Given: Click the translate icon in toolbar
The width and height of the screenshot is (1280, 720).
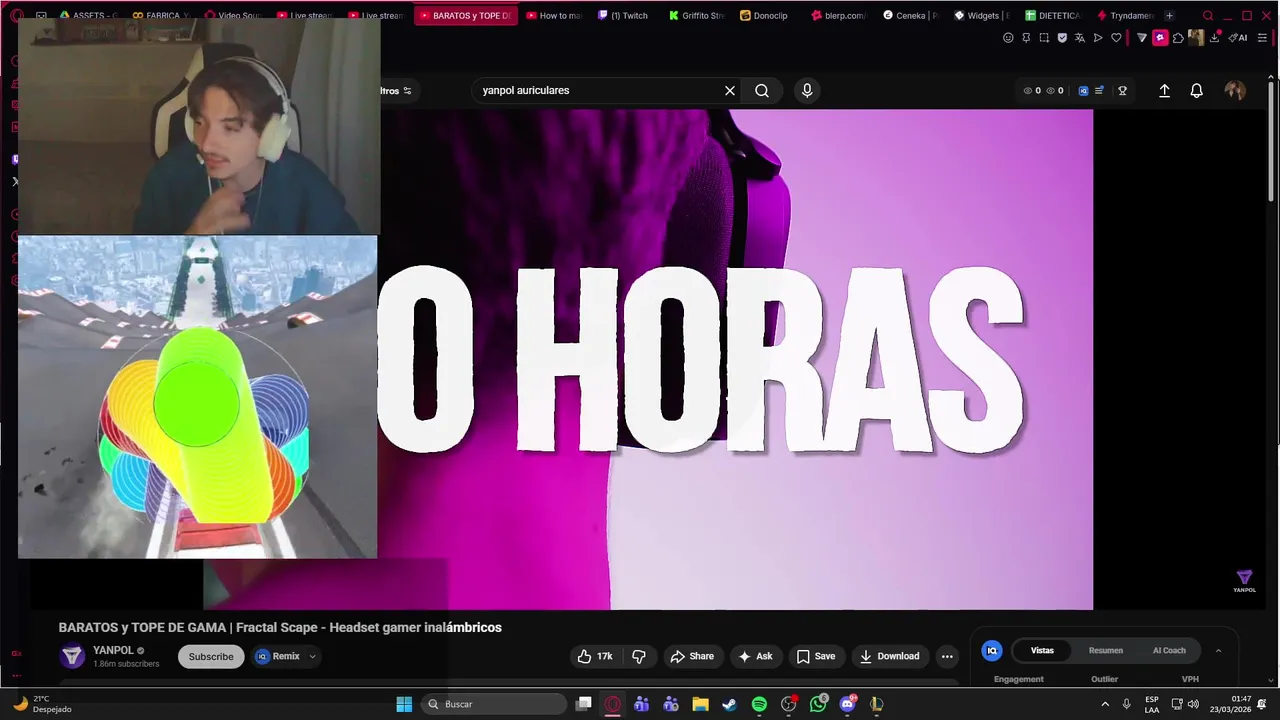Looking at the screenshot, I should (1080, 38).
